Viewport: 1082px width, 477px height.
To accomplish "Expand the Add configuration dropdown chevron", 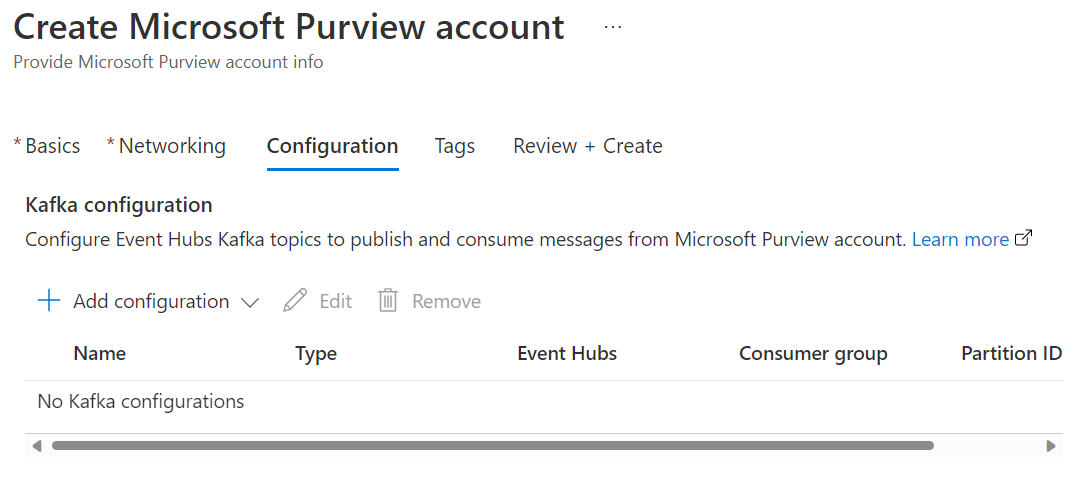I will click(249, 302).
